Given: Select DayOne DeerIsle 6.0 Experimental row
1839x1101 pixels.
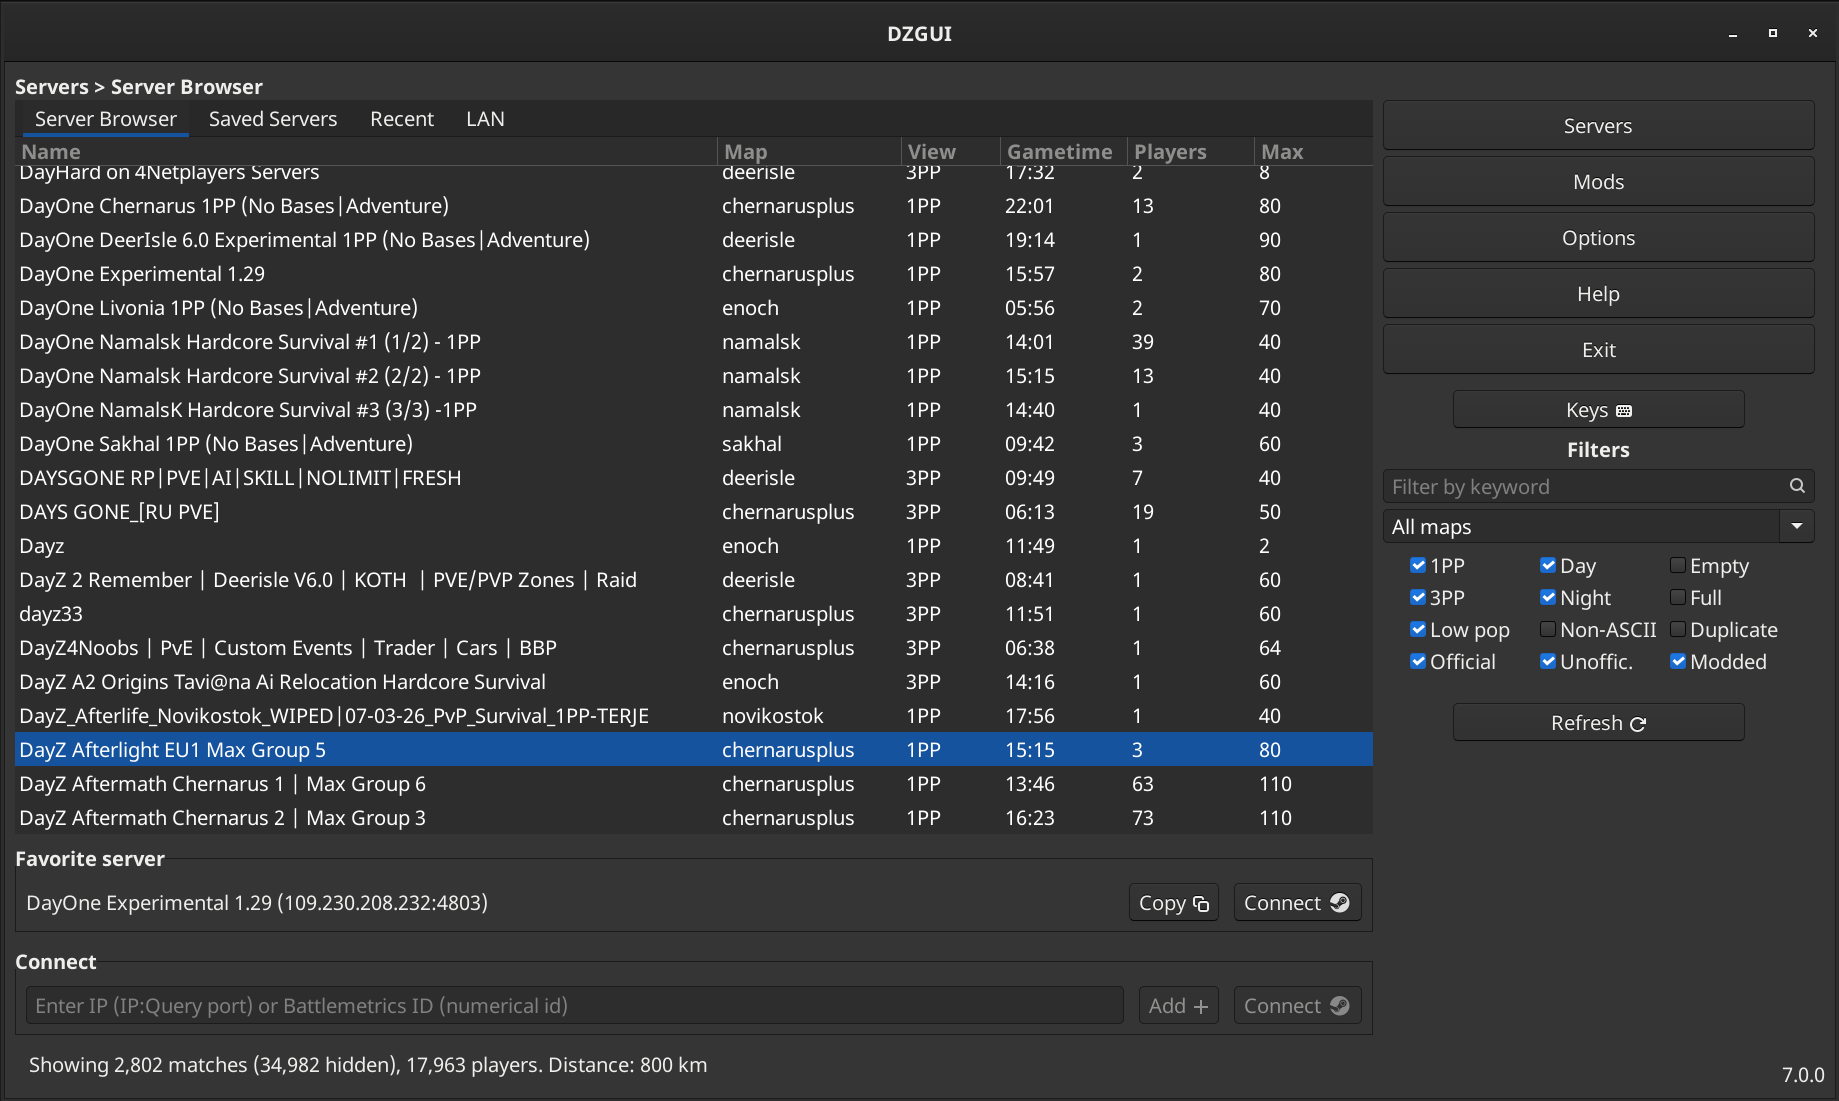Looking at the screenshot, I should tap(694, 240).
